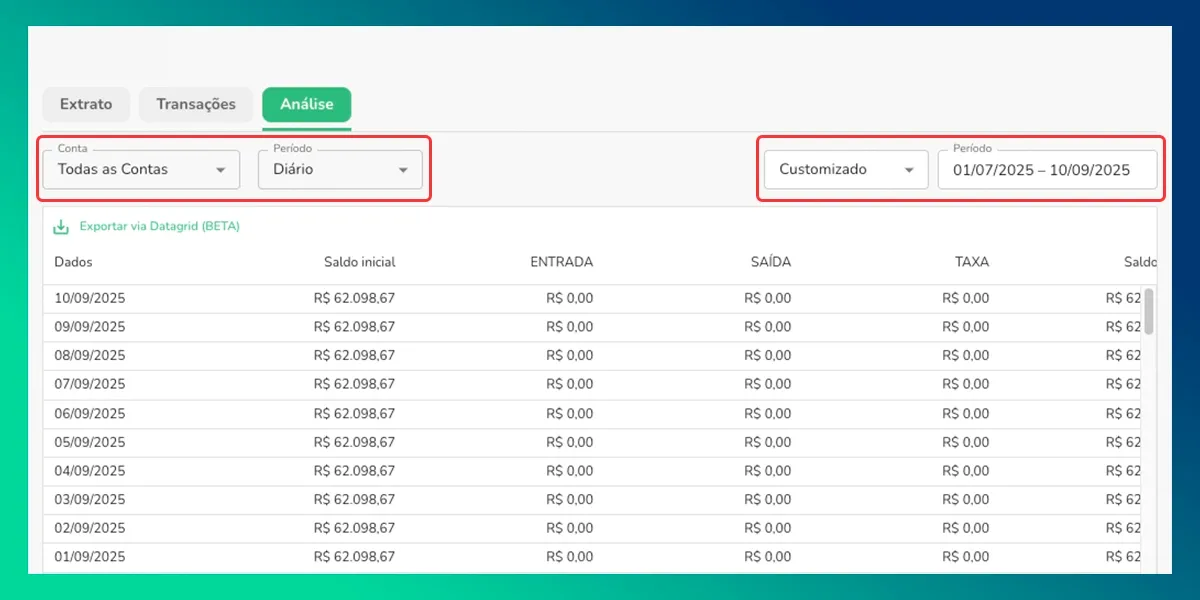Click the export download icon
The height and width of the screenshot is (600, 1200).
(x=61, y=227)
